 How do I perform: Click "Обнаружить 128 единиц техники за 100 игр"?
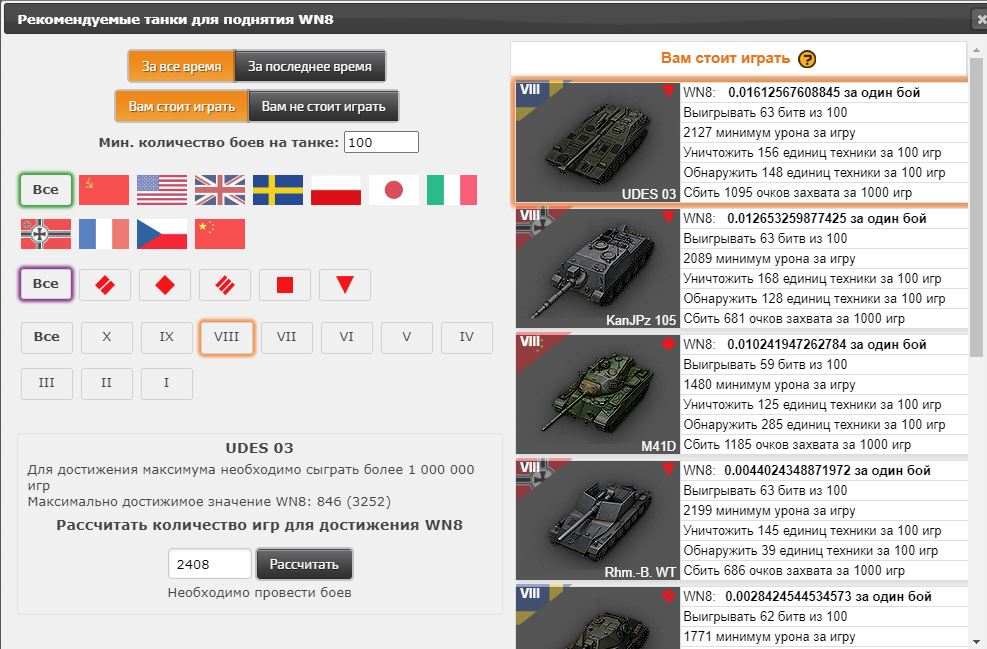pyautogui.click(x=815, y=299)
